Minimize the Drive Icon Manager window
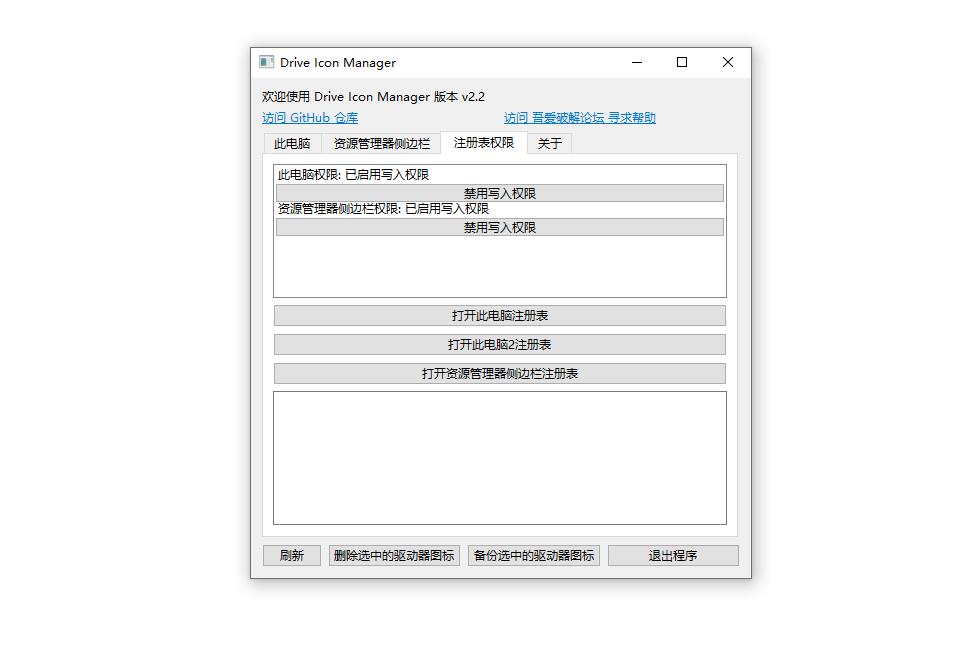980x661 pixels. pos(637,62)
